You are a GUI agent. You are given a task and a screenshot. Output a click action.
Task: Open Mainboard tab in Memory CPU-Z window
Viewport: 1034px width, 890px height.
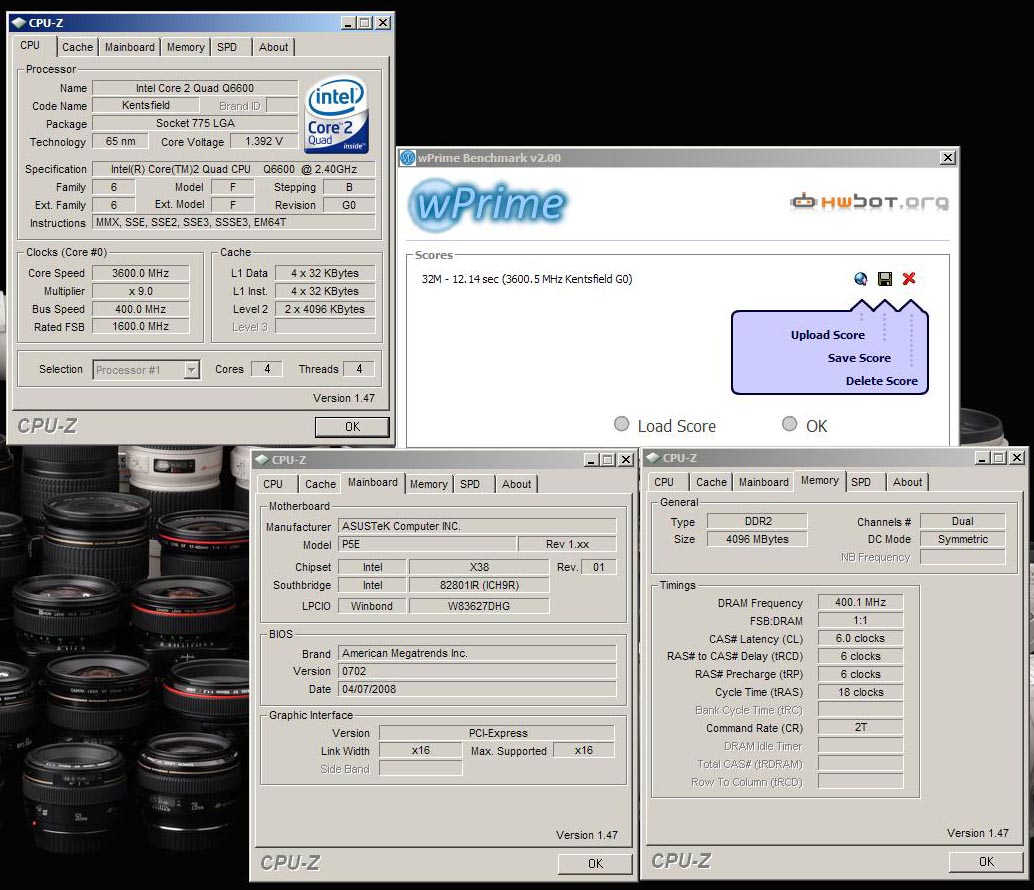pos(764,482)
